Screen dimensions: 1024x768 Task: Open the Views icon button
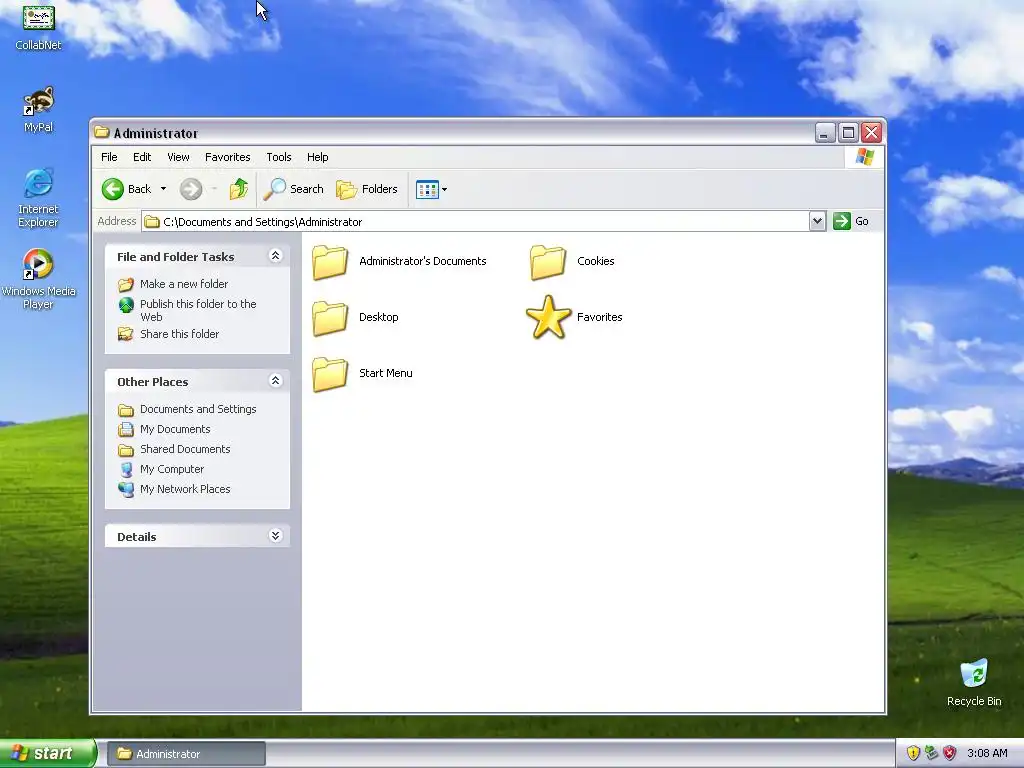tap(427, 189)
